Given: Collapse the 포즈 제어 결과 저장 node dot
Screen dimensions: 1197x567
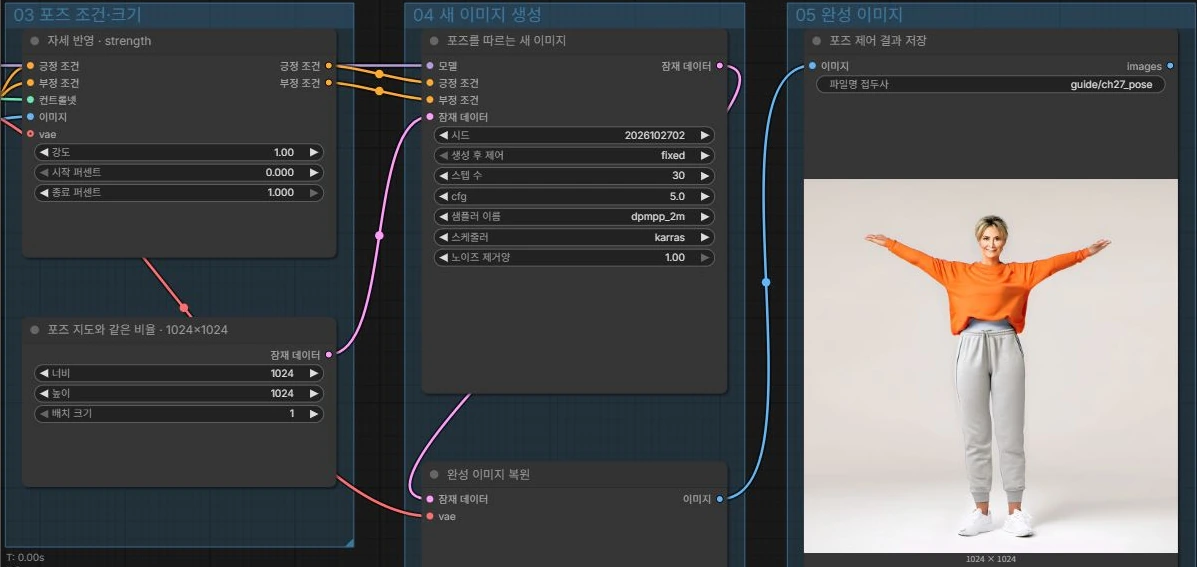Looking at the screenshot, I should click(818, 41).
